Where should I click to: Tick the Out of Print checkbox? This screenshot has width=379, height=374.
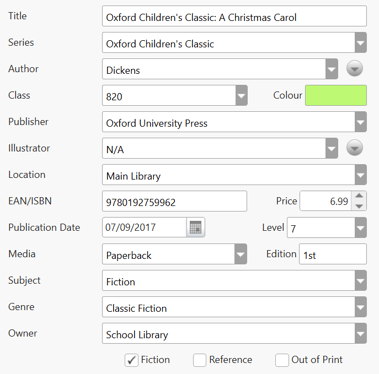pyautogui.click(x=282, y=360)
